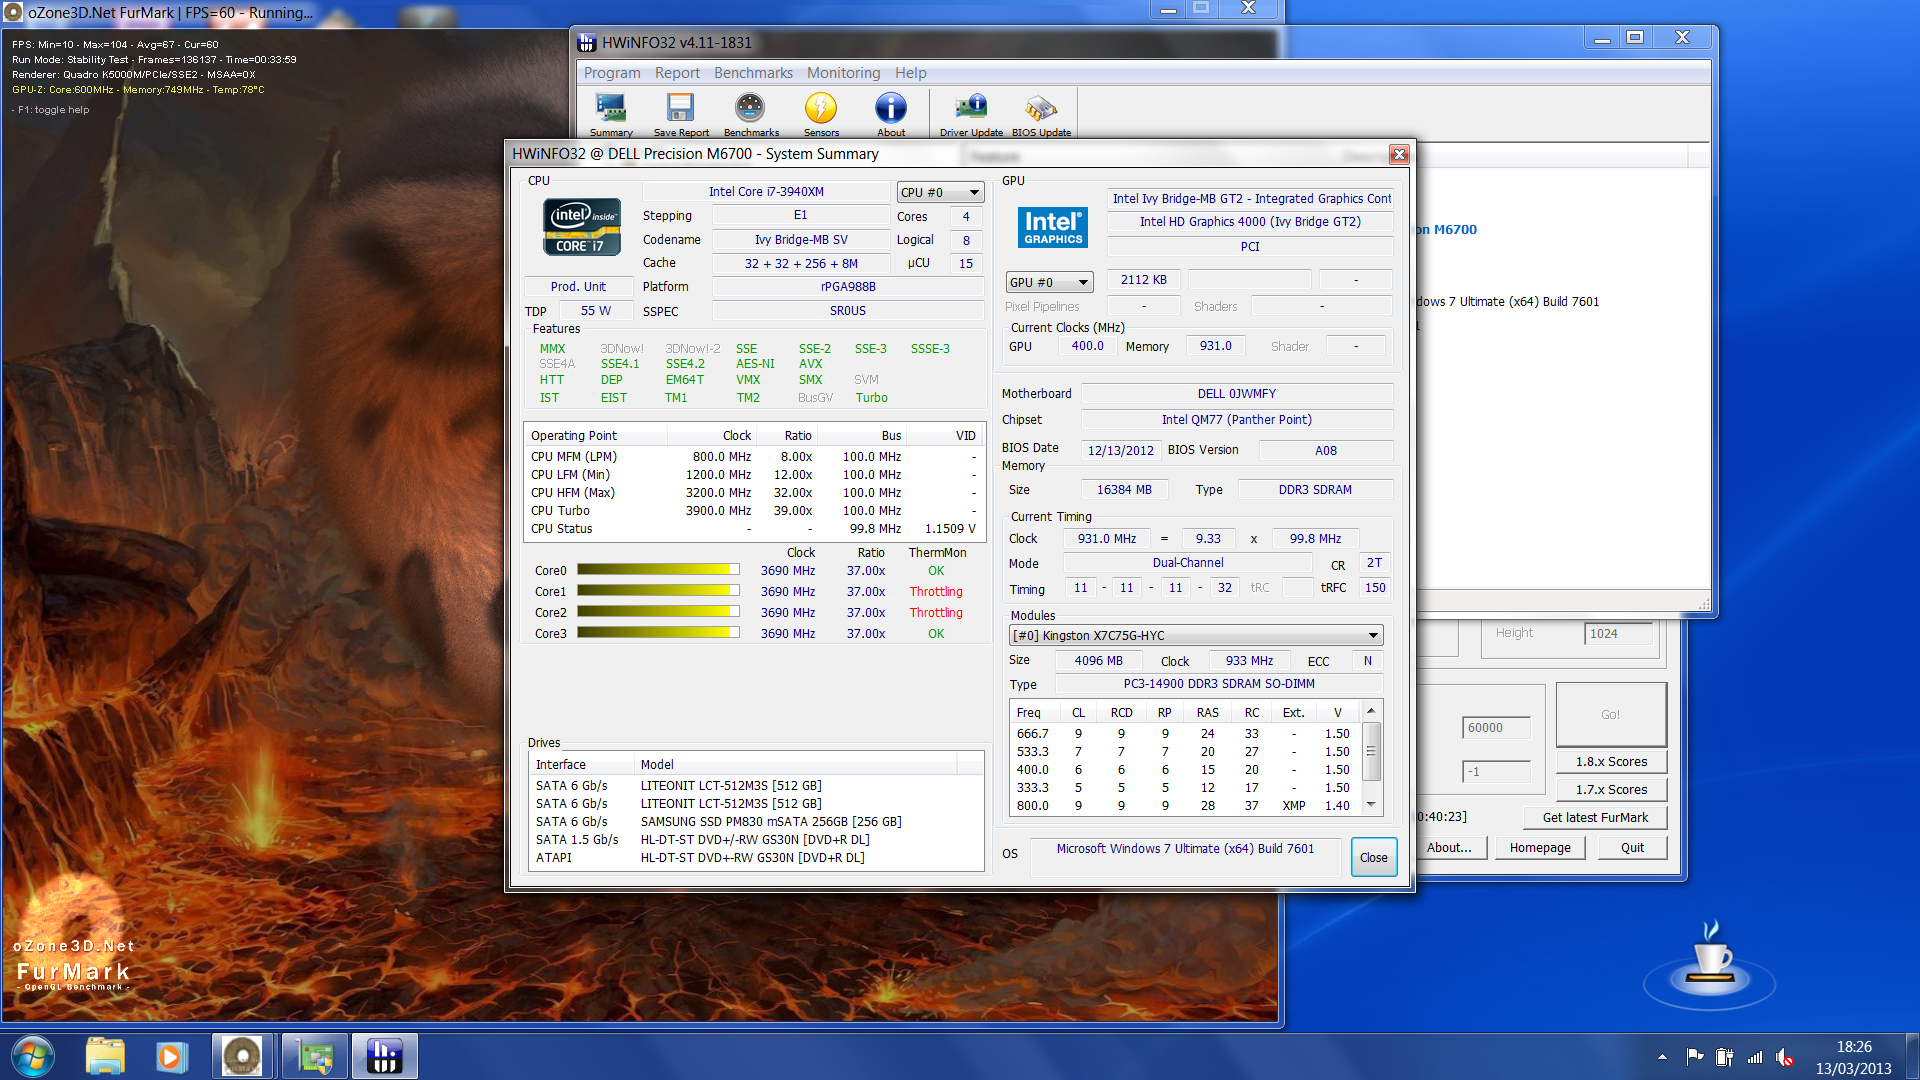The height and width of the screenshot is (1080, 1920).
Task: Open Windows Media Player from taskbar
Action: click(x=170, y=1056)
